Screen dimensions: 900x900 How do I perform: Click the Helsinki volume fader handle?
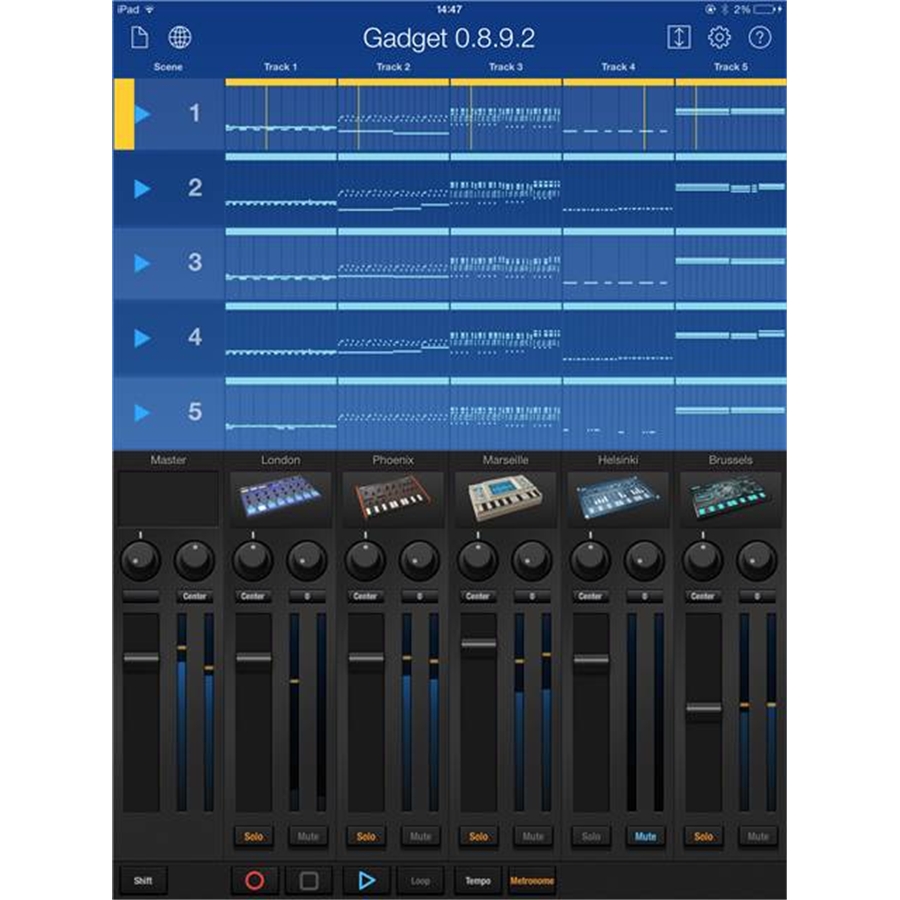click(591, 660)
